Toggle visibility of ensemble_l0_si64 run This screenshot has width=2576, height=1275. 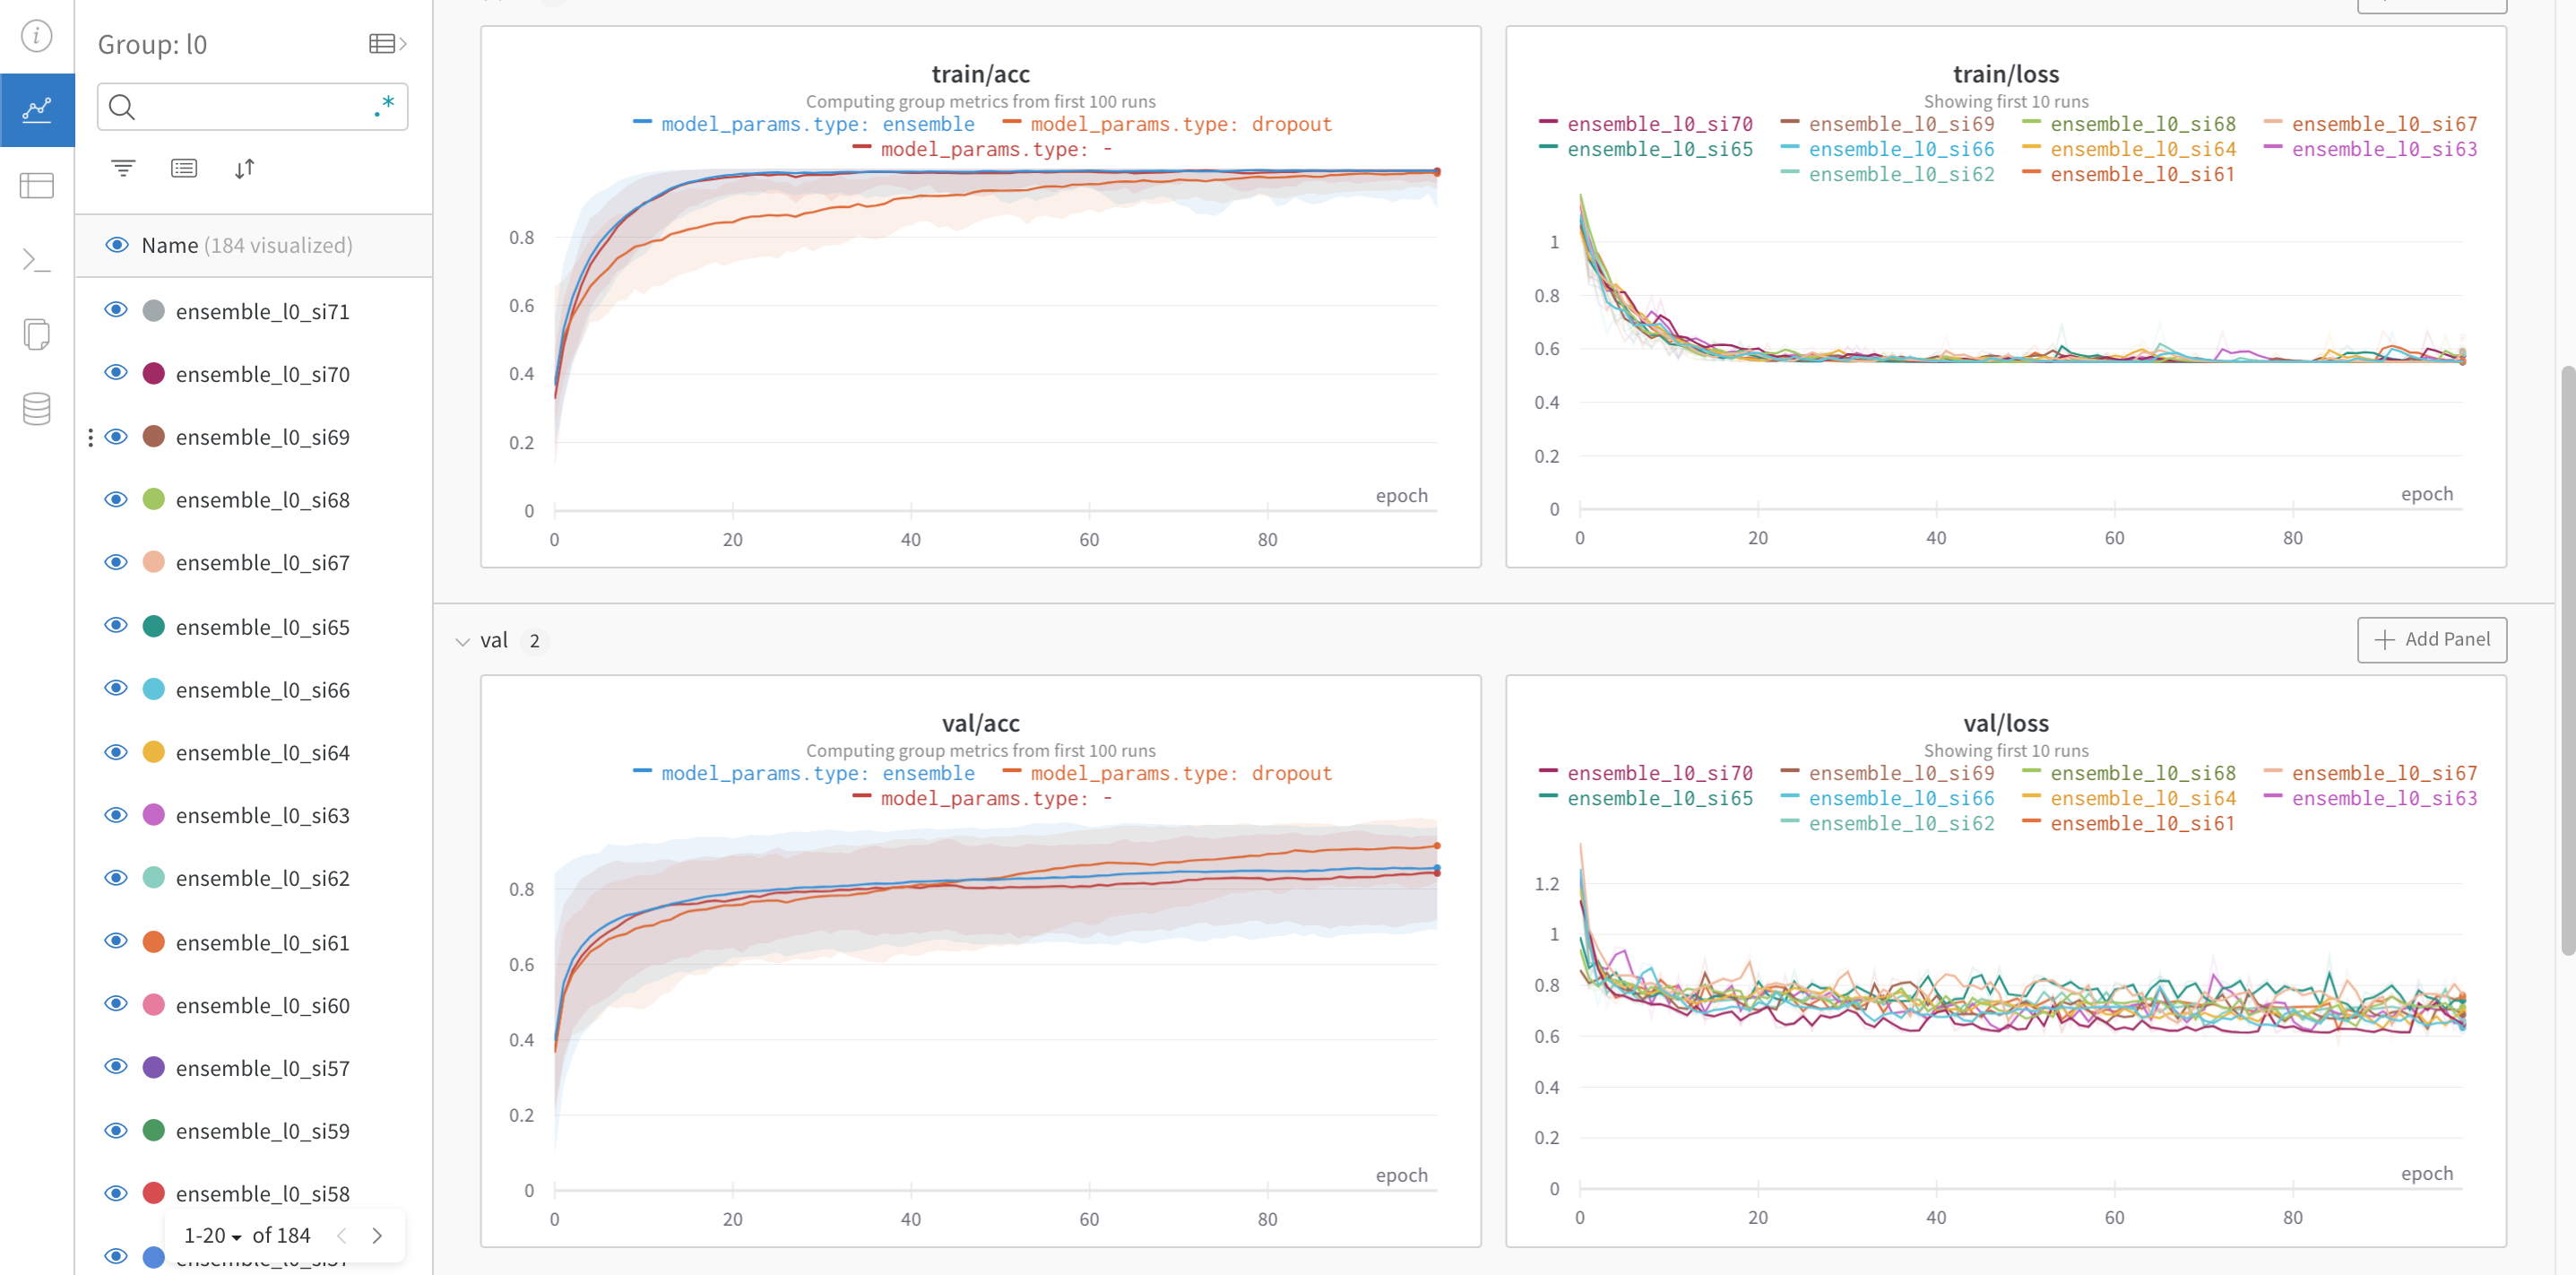[x=116, y=752]
